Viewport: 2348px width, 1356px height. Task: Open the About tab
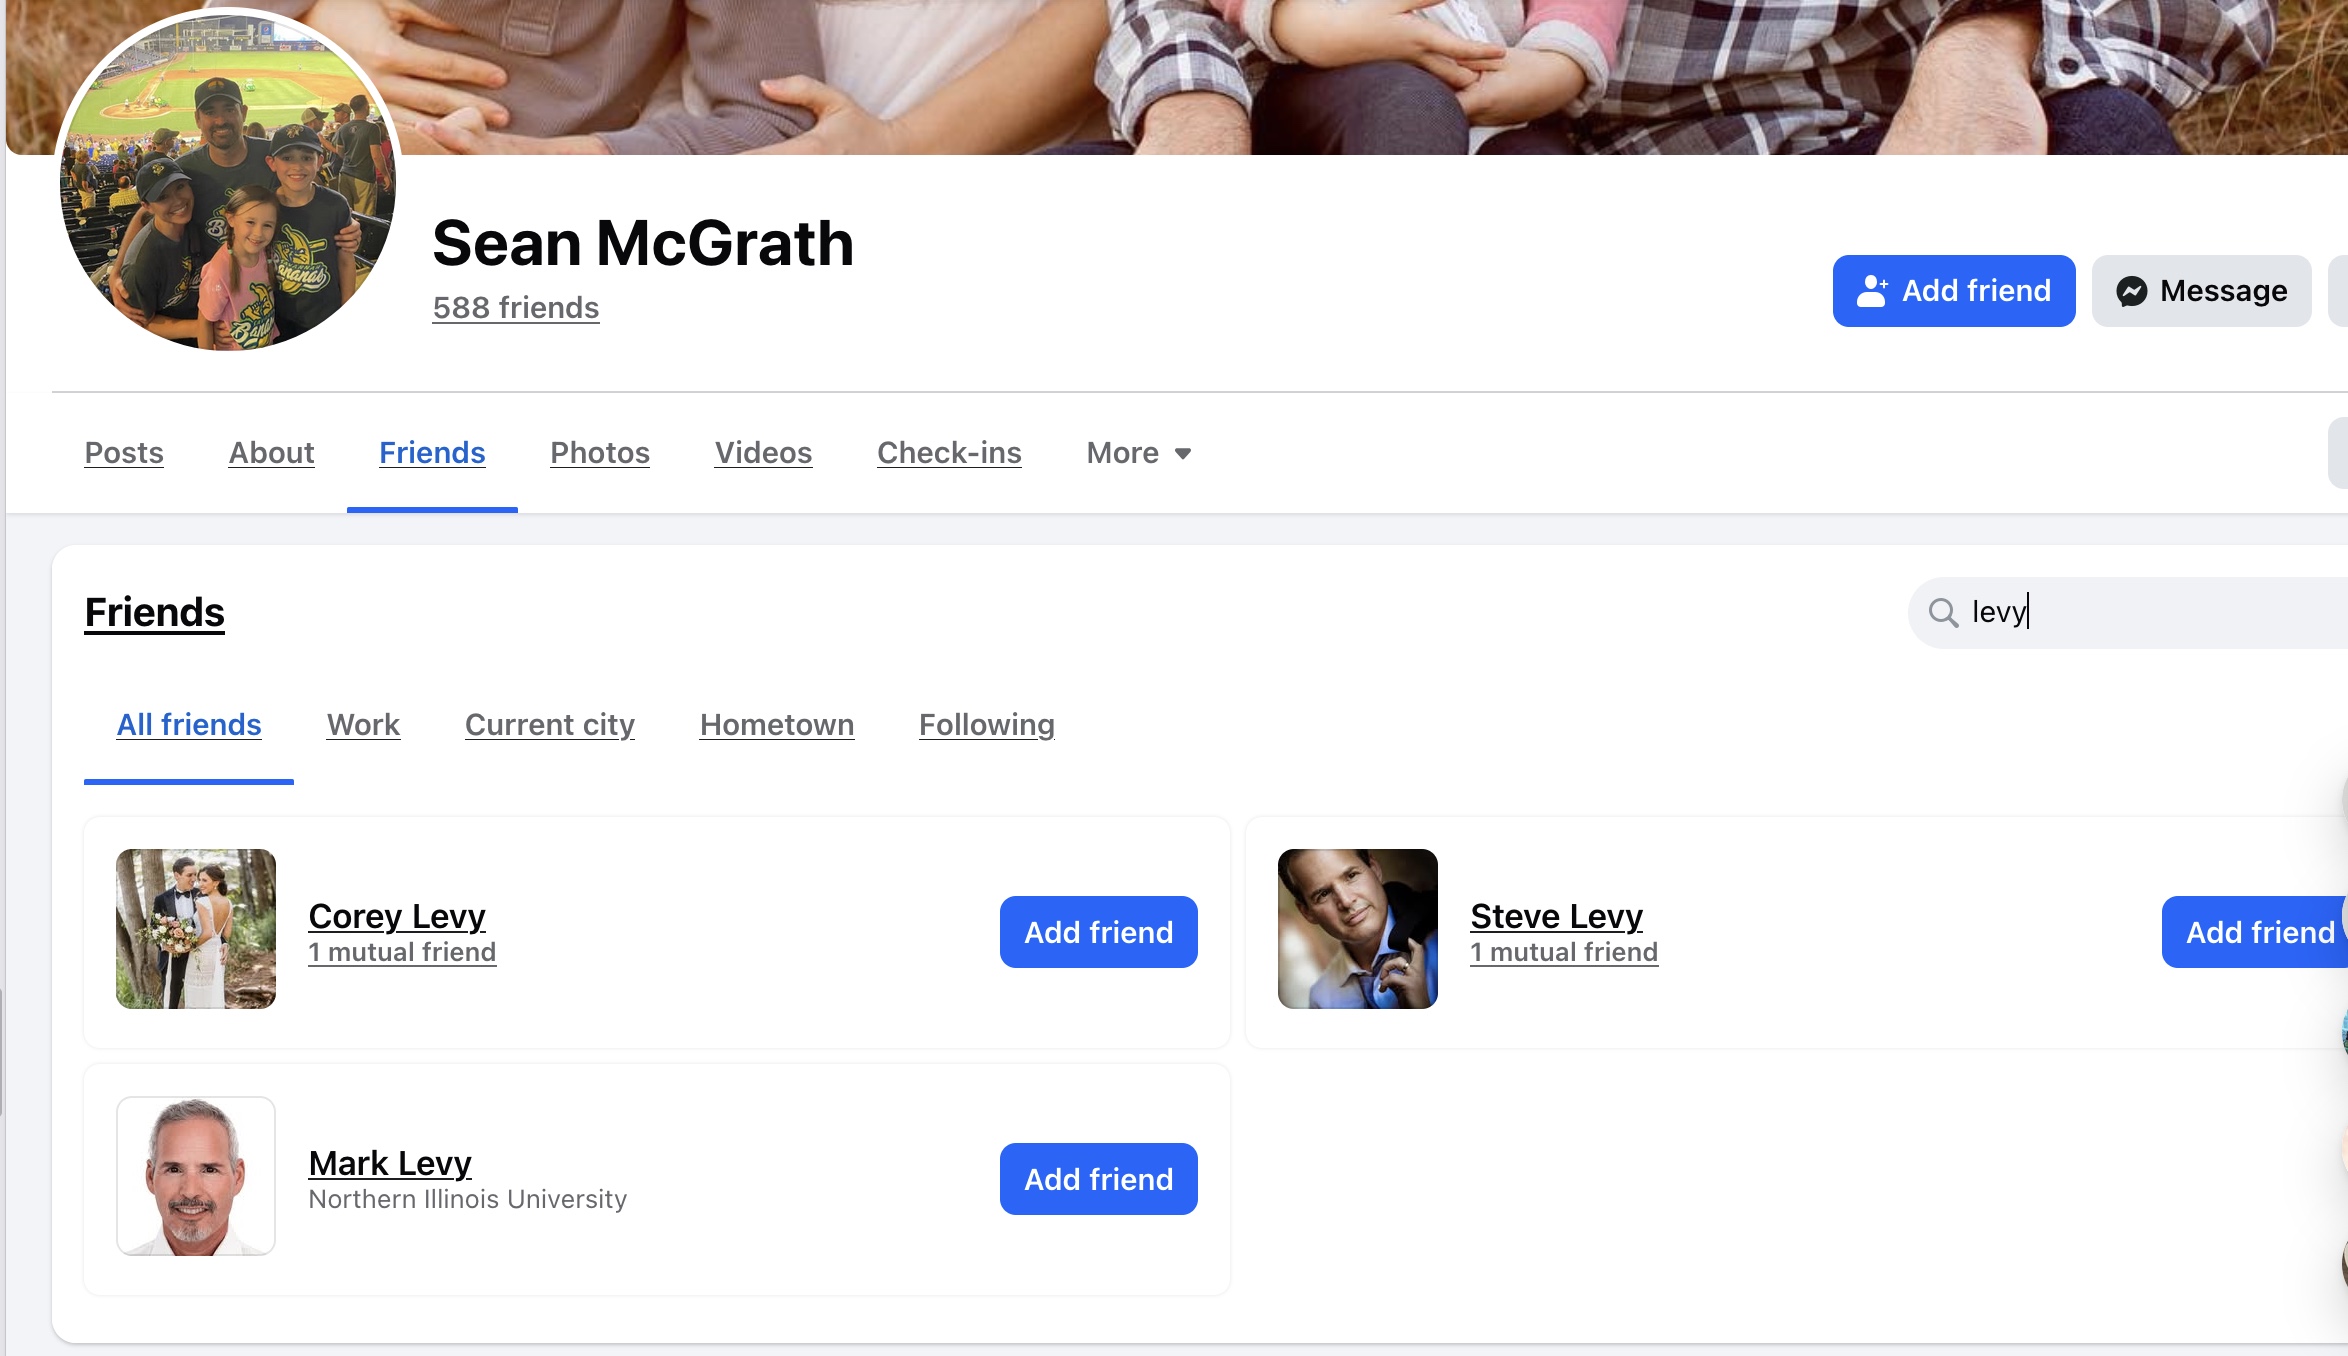pyautogui.click(x=271, y=453)
